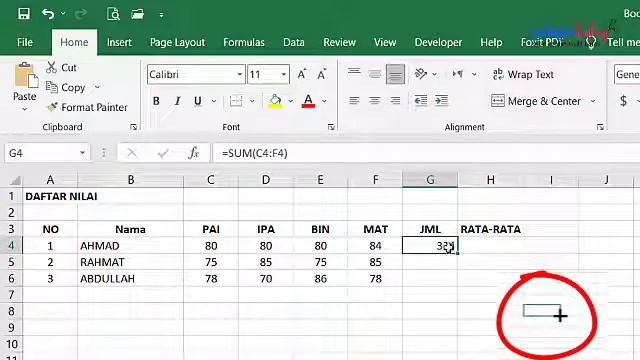Click the Name Box showing G4

click(42, 153)
